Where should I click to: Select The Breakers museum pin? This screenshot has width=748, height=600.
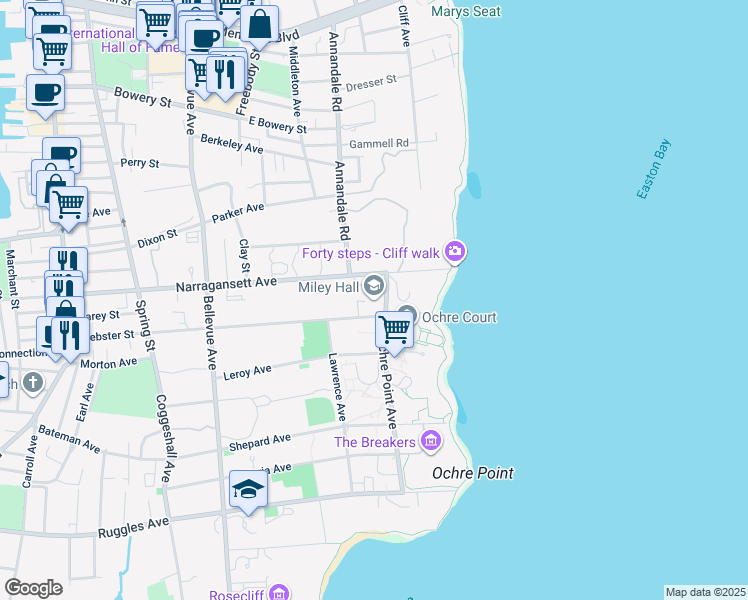point(431,440)
